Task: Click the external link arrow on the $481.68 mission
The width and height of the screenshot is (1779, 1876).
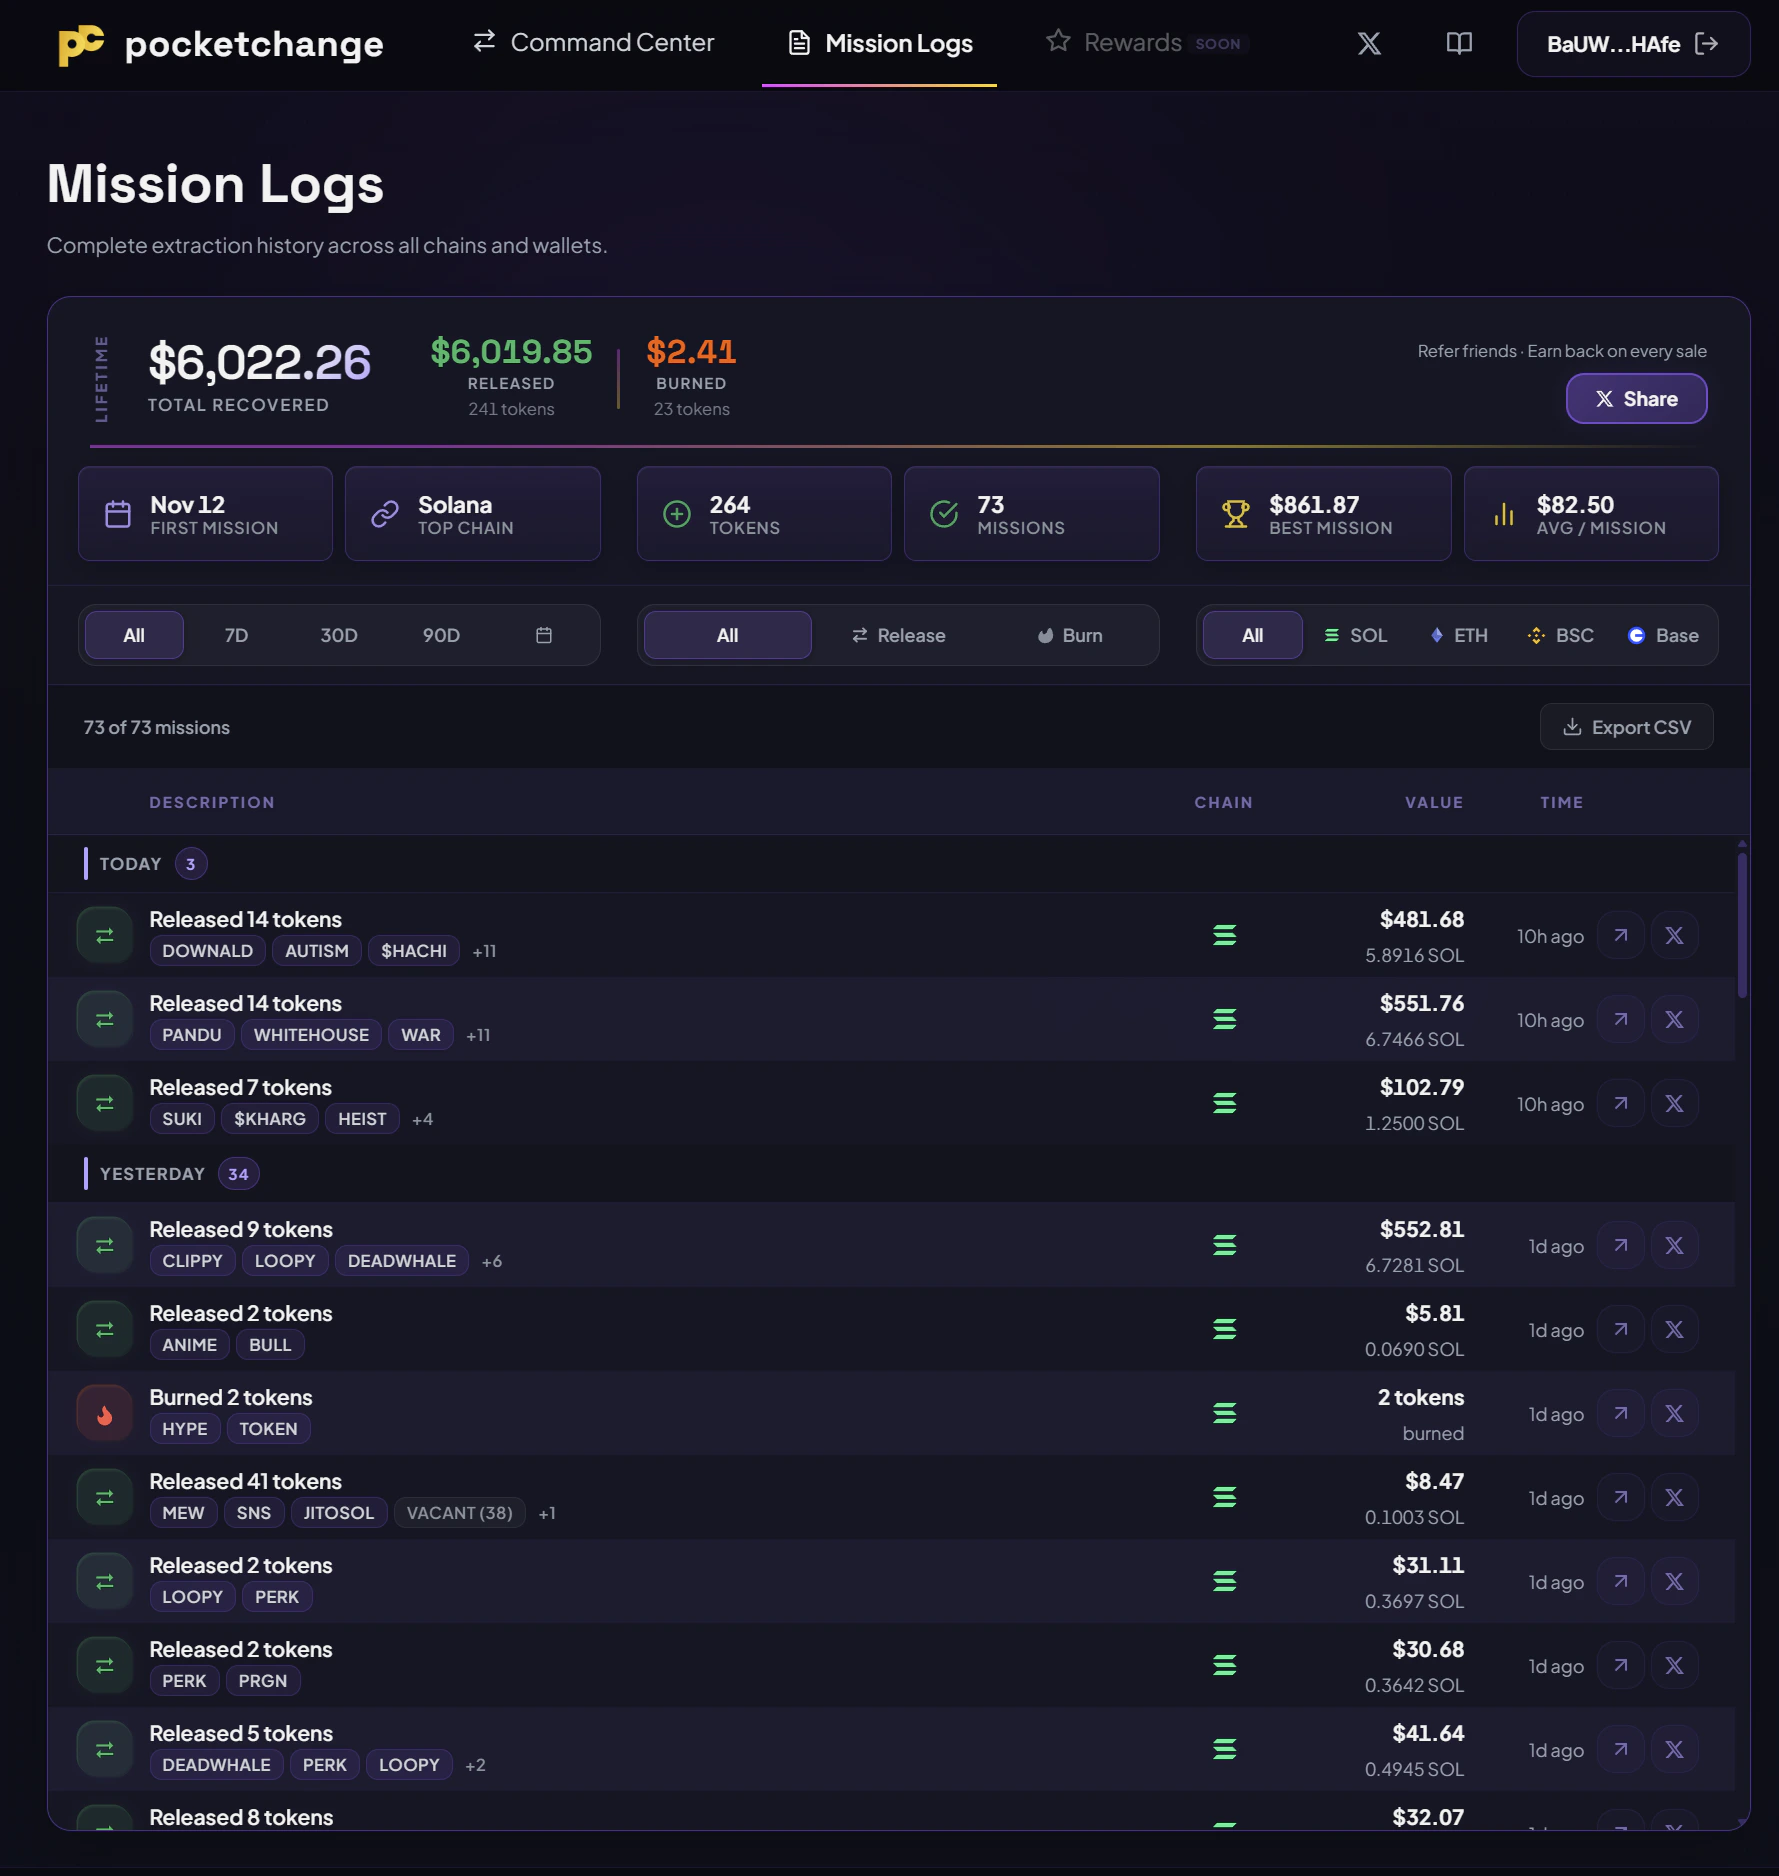Action: click(x=1621, y=935)
